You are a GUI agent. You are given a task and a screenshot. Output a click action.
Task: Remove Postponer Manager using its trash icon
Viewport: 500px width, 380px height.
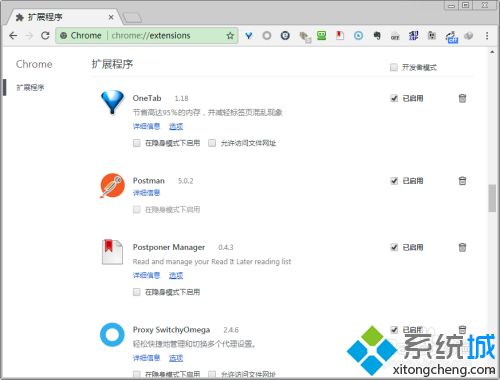(x=462, y=247)
